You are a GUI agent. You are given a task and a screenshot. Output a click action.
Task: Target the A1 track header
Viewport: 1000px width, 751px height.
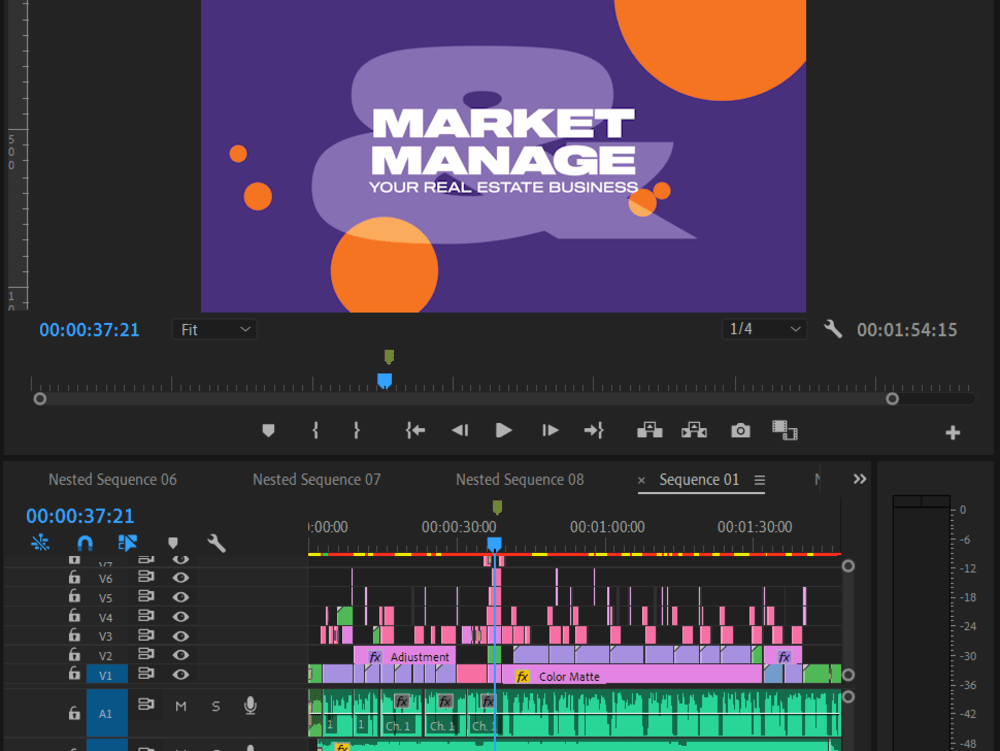[107, 713]
